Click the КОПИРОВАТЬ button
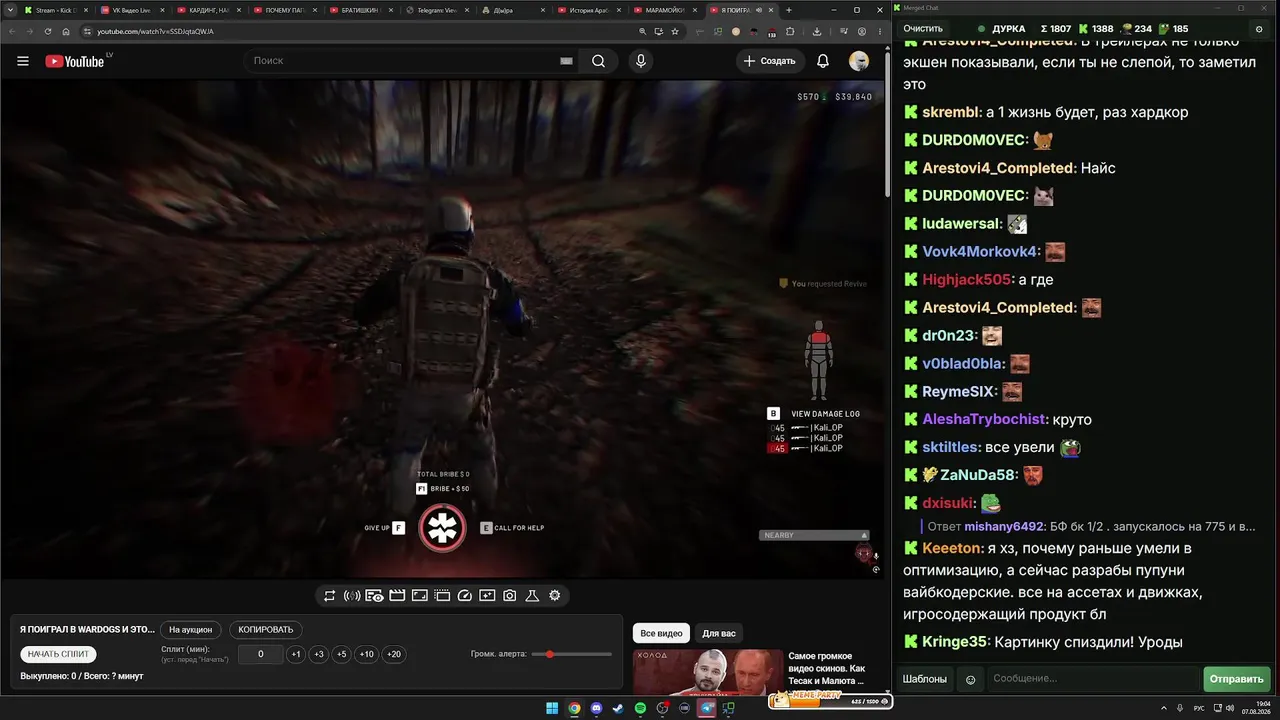 point(266,630)
